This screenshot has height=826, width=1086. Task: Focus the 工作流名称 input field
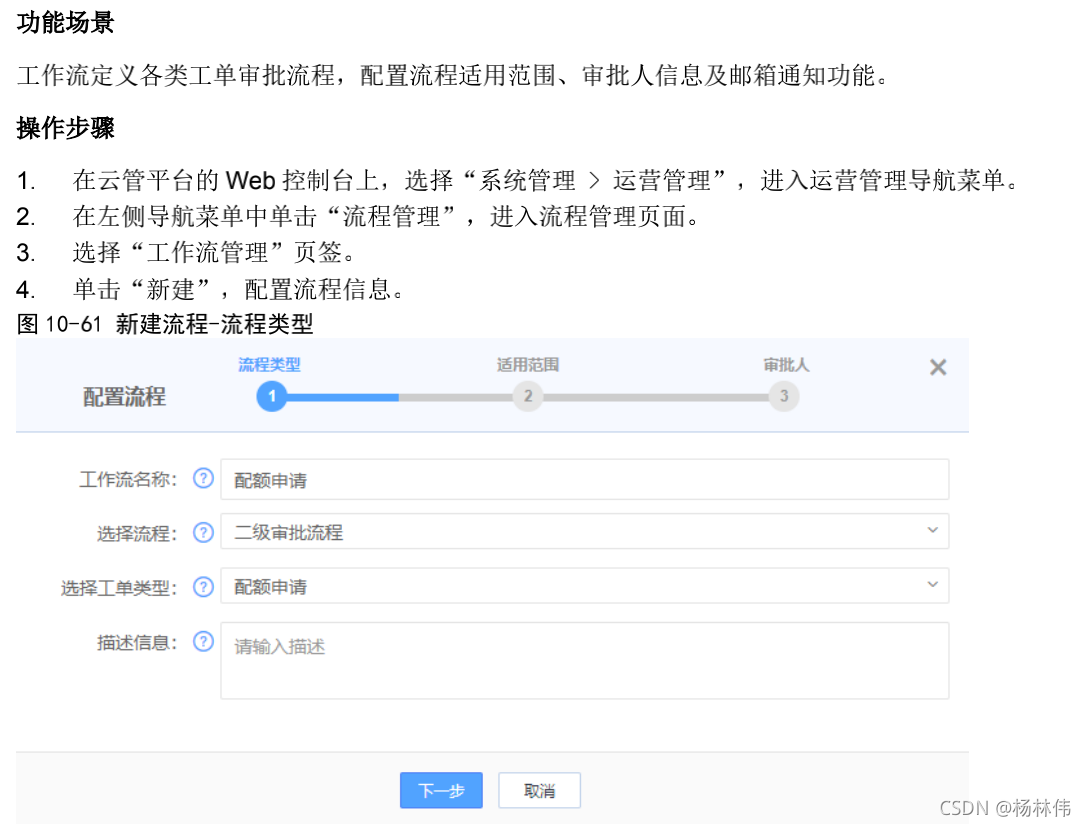[585, 479]
